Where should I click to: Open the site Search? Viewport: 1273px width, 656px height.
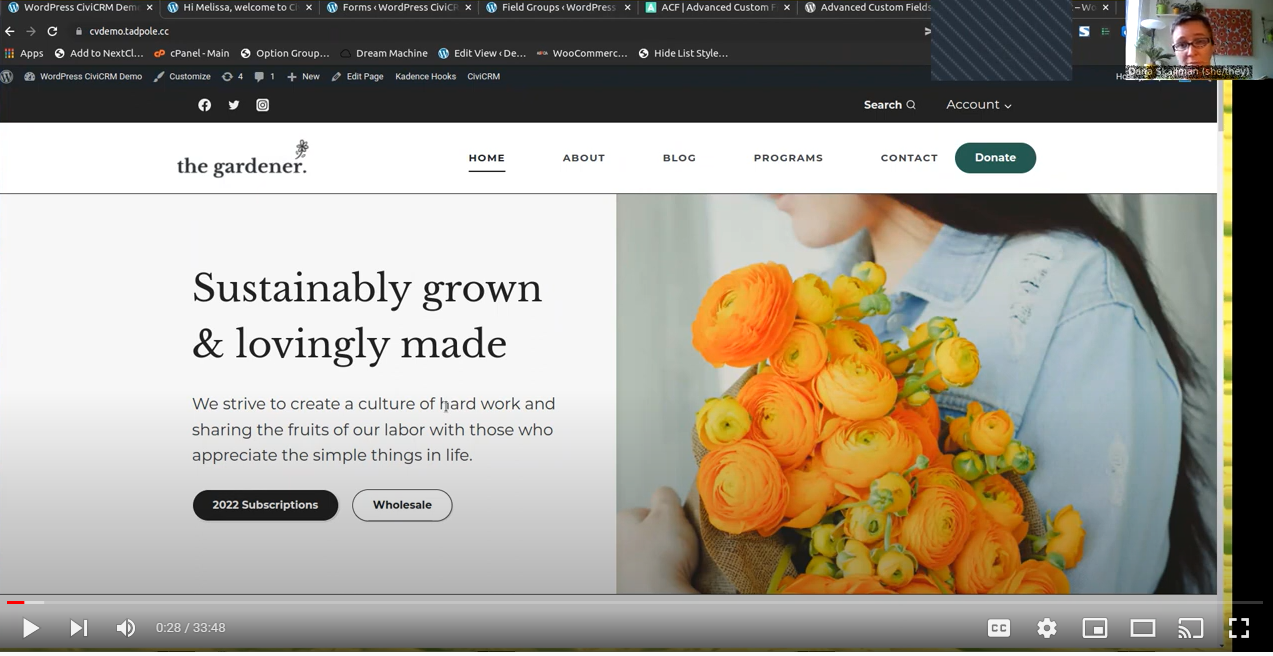click(x=889, y=105)
